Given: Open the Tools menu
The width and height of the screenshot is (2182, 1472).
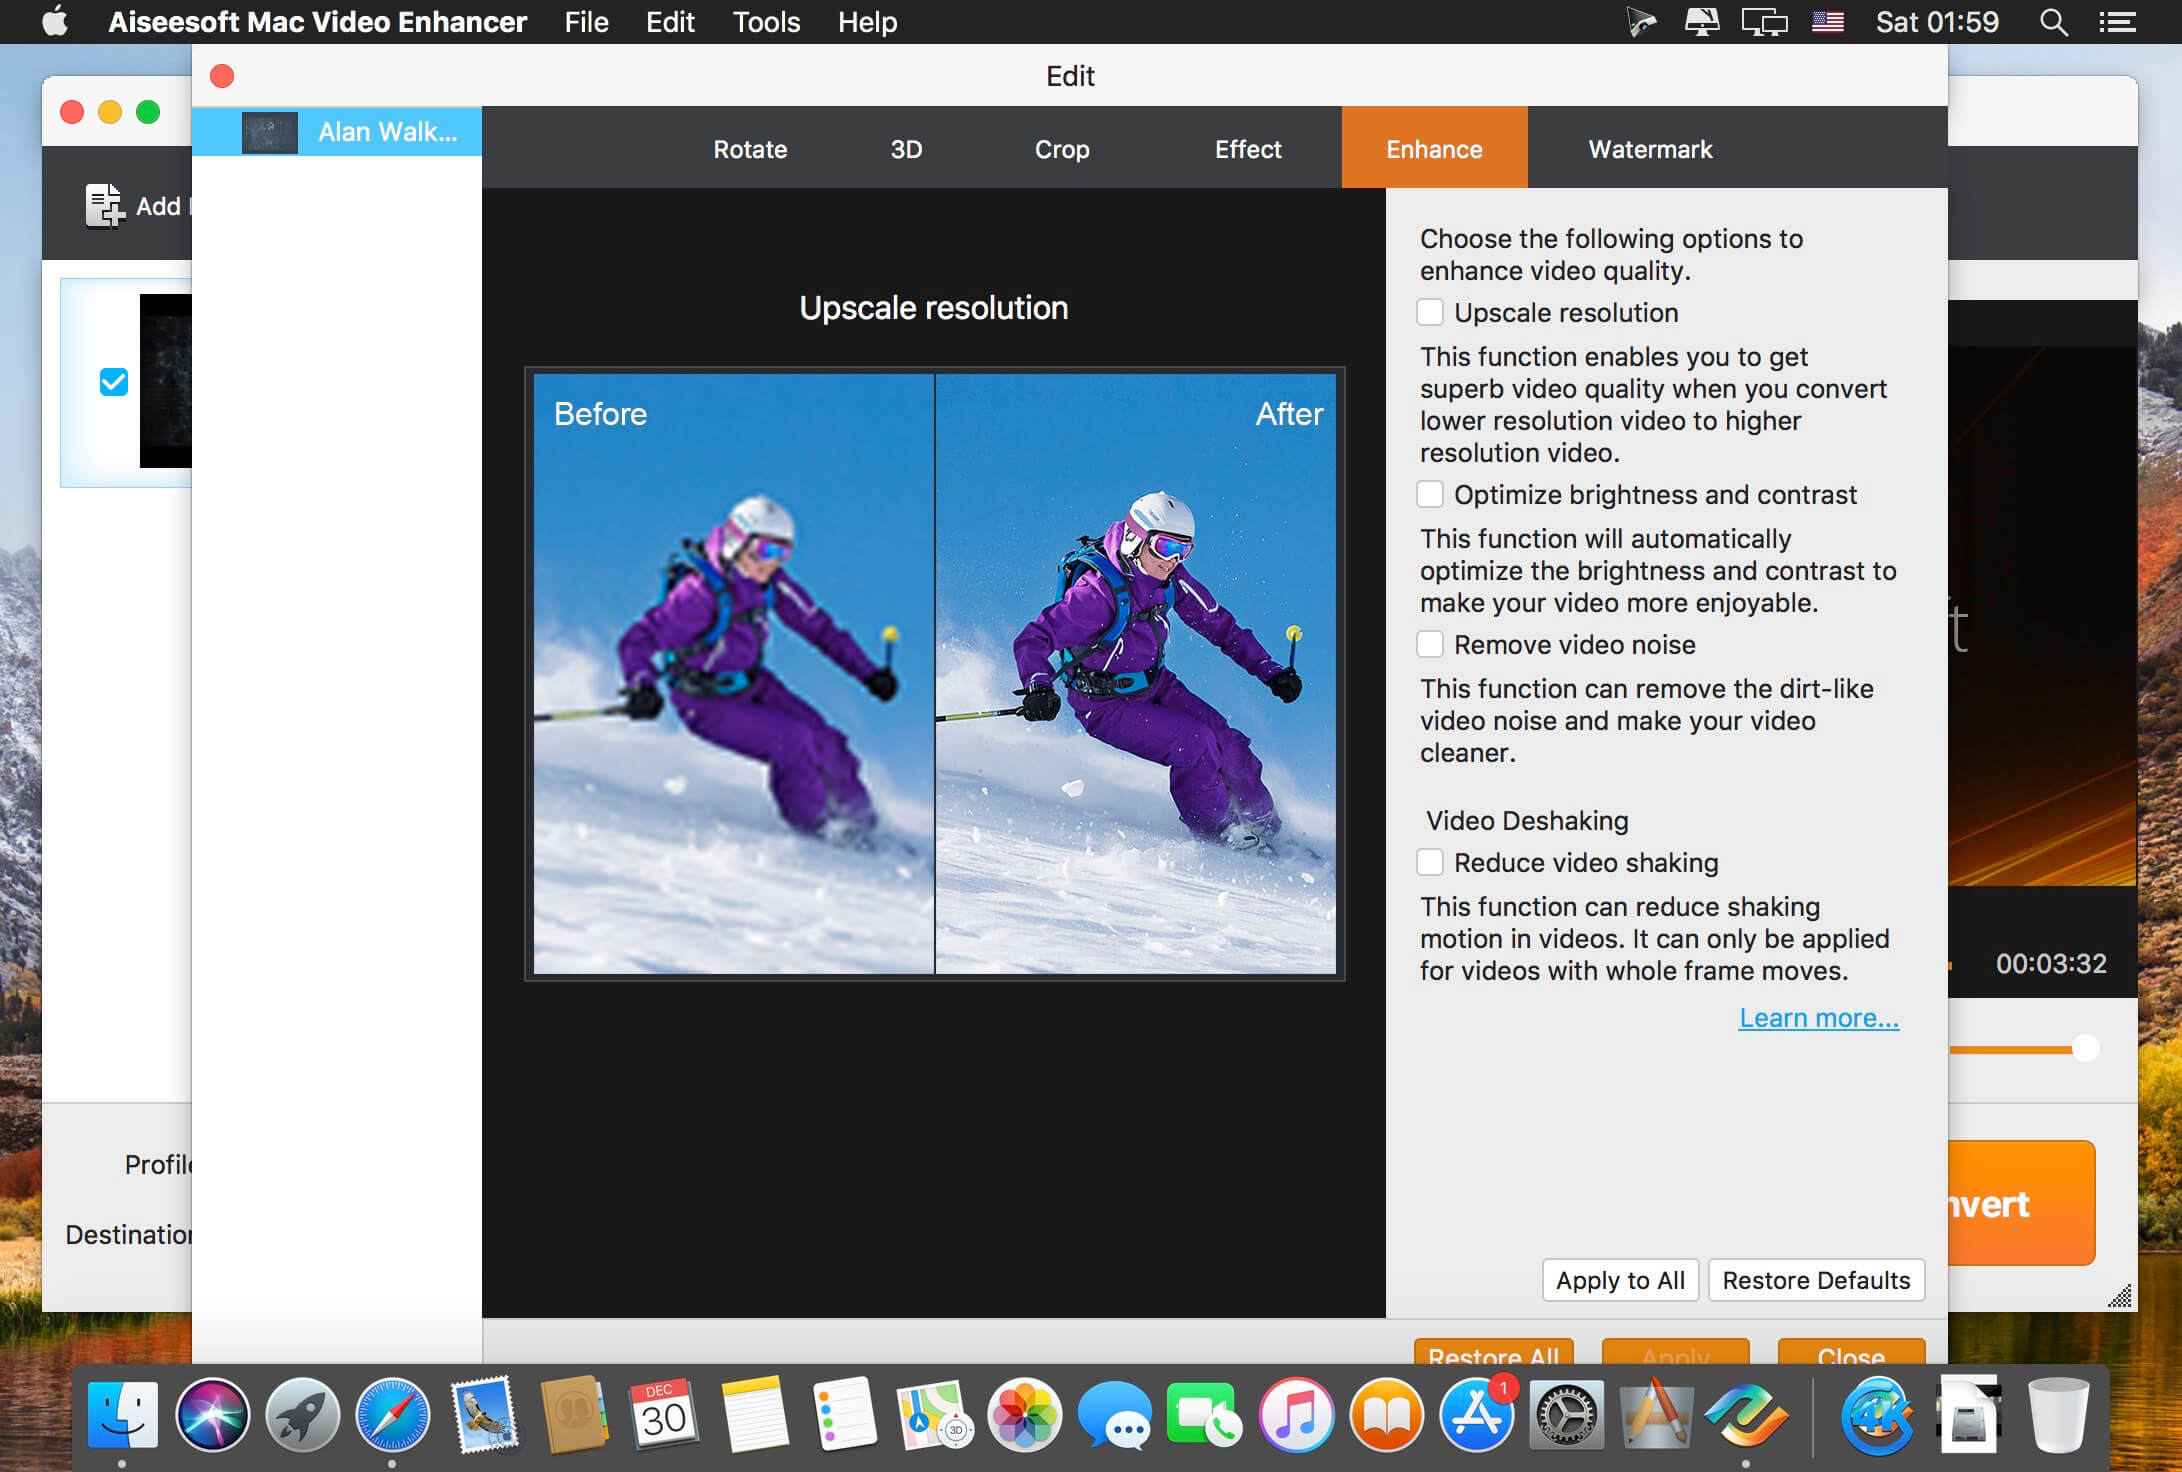Looking at the screenshot, I should click(x=766, y=22).
